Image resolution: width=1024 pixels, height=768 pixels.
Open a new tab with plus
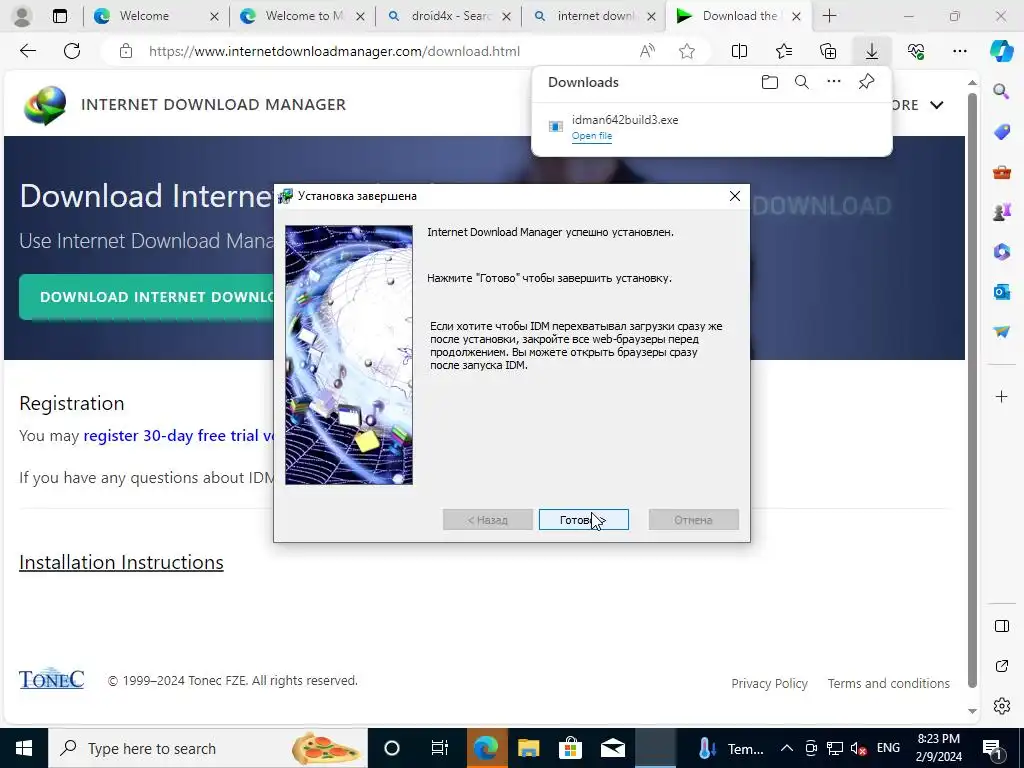829,16
